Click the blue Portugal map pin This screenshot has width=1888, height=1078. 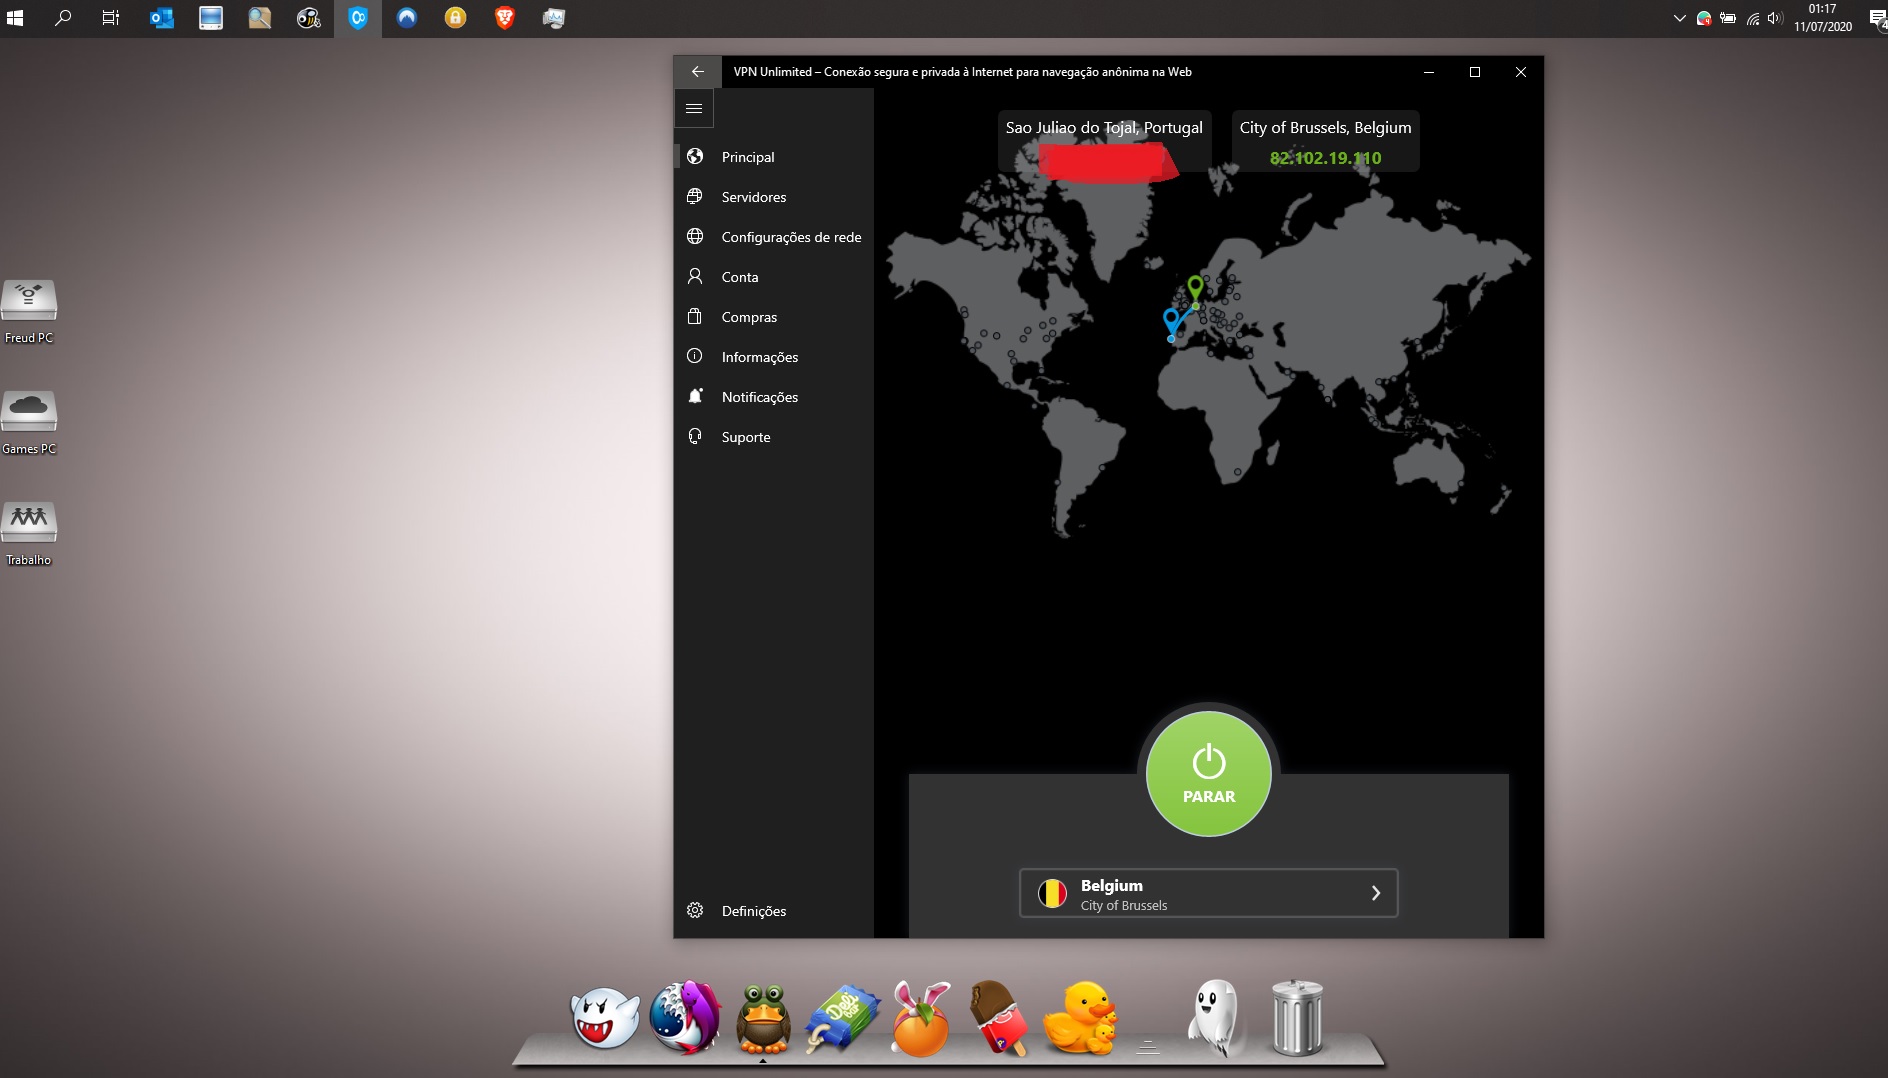click(x=1172, y=322)
